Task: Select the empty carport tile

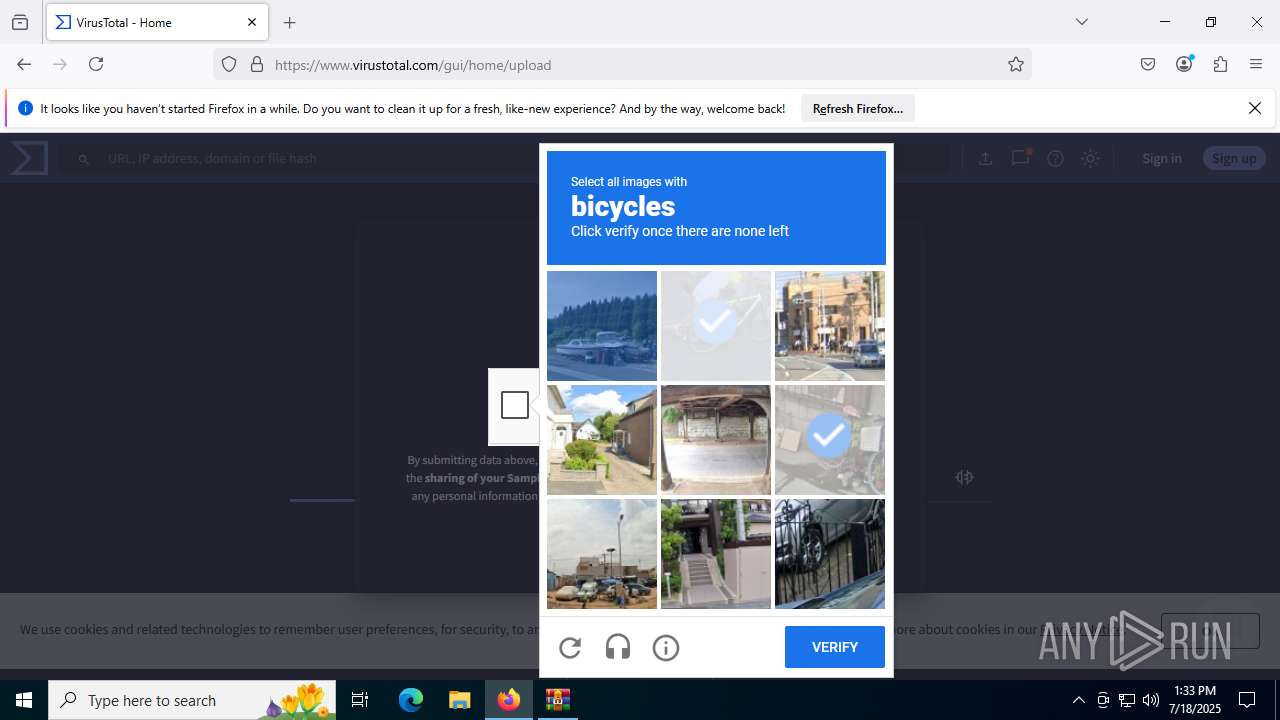Action: 716,440
